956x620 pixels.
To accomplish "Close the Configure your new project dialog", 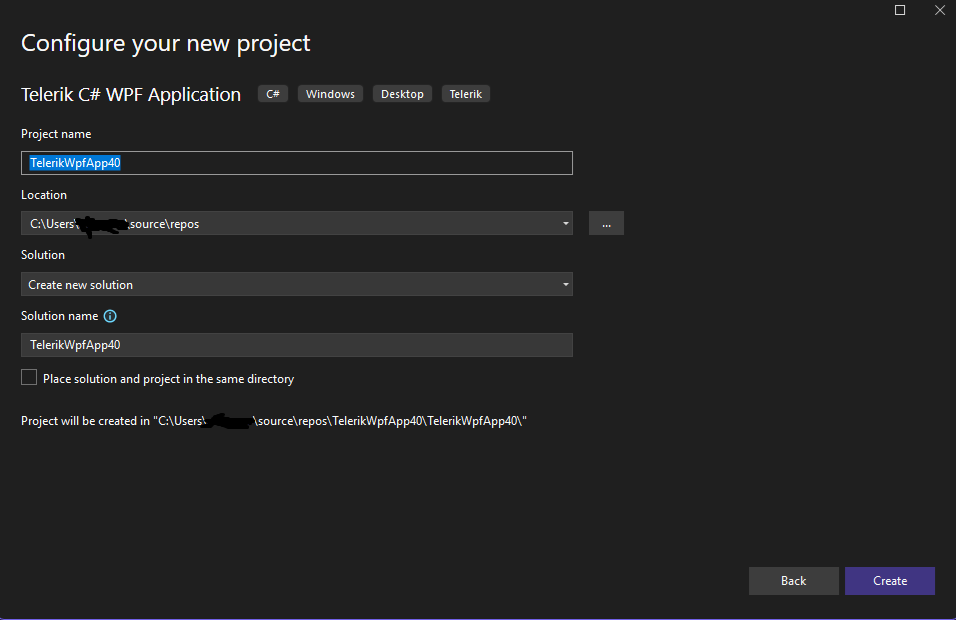I will tap(939, 10).
